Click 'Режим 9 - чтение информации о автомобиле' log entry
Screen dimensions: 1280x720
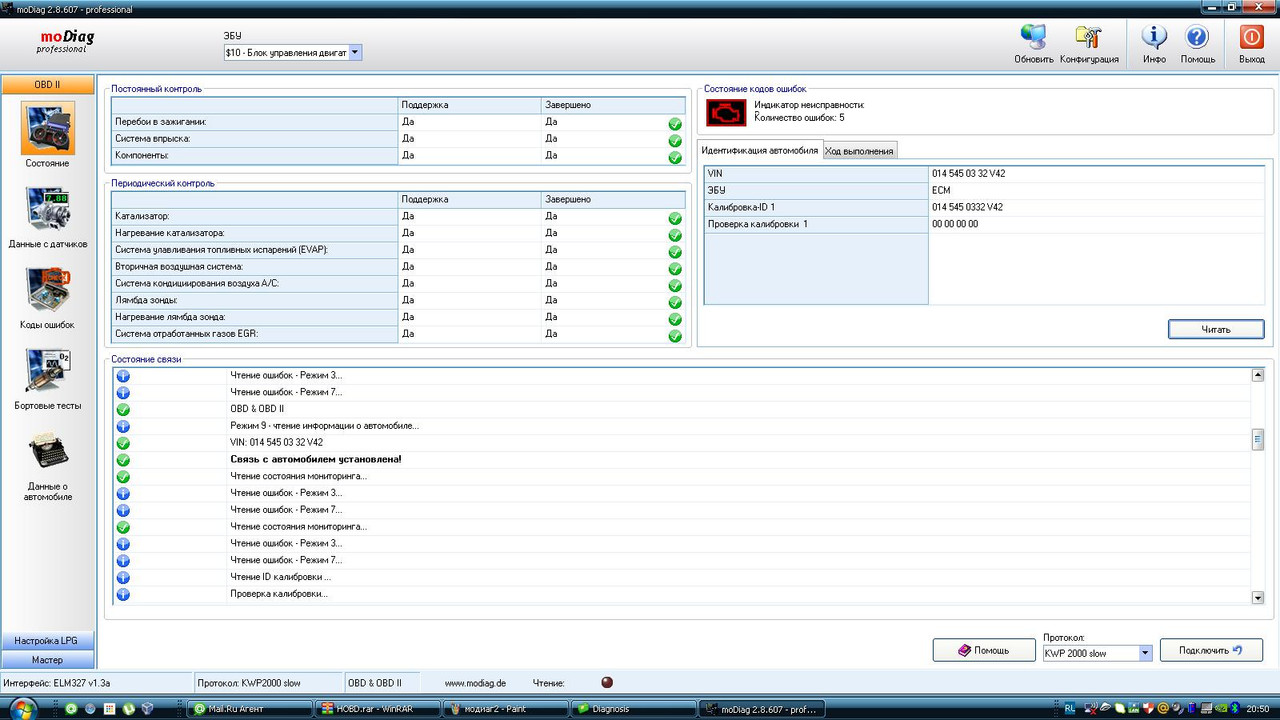click(325, 426)
